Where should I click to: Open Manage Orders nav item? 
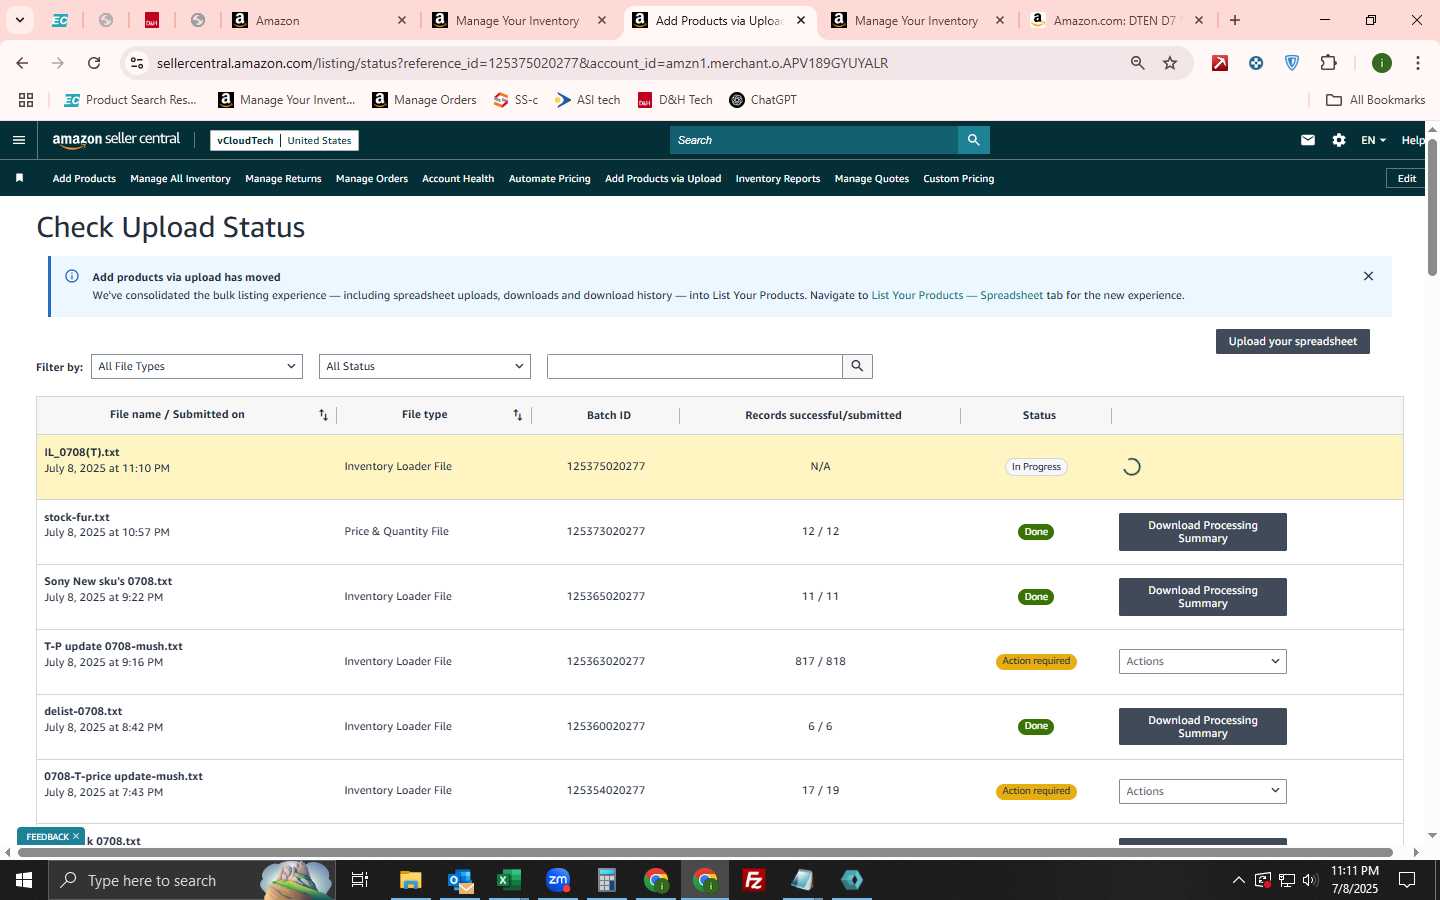[372, 179]
